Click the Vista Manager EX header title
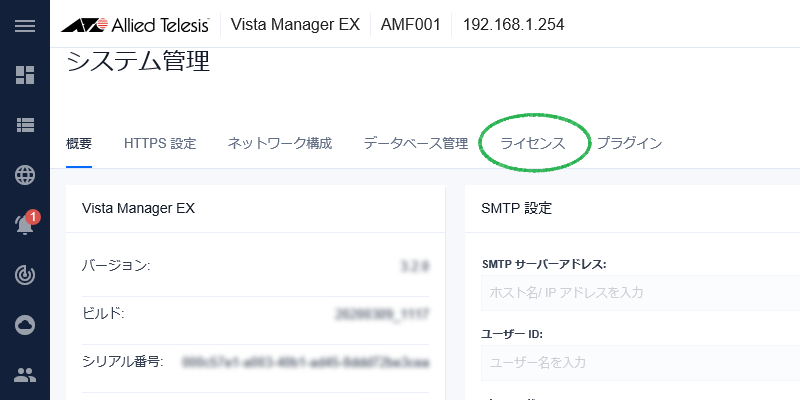800x400 pixels. point(295,24)
